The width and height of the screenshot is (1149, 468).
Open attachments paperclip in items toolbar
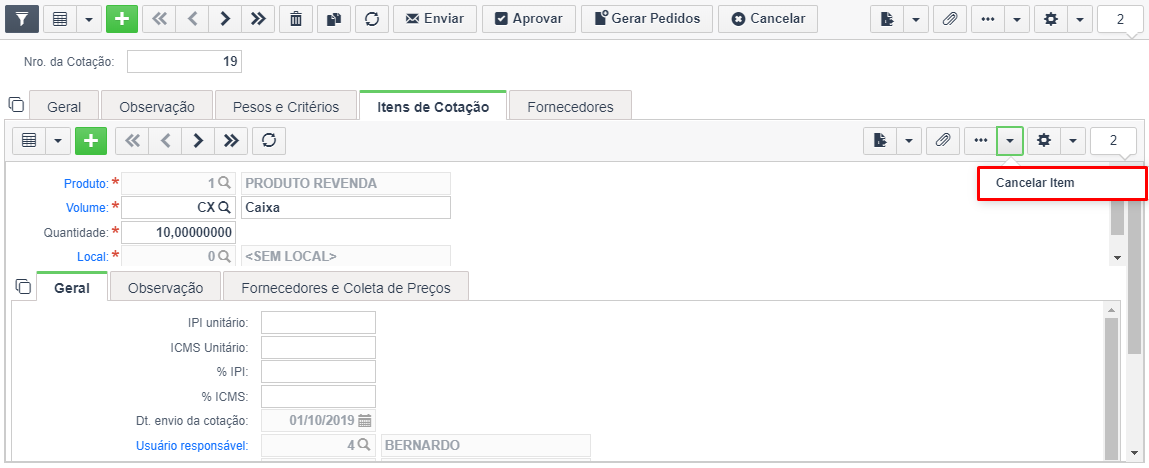click(943, 141)
